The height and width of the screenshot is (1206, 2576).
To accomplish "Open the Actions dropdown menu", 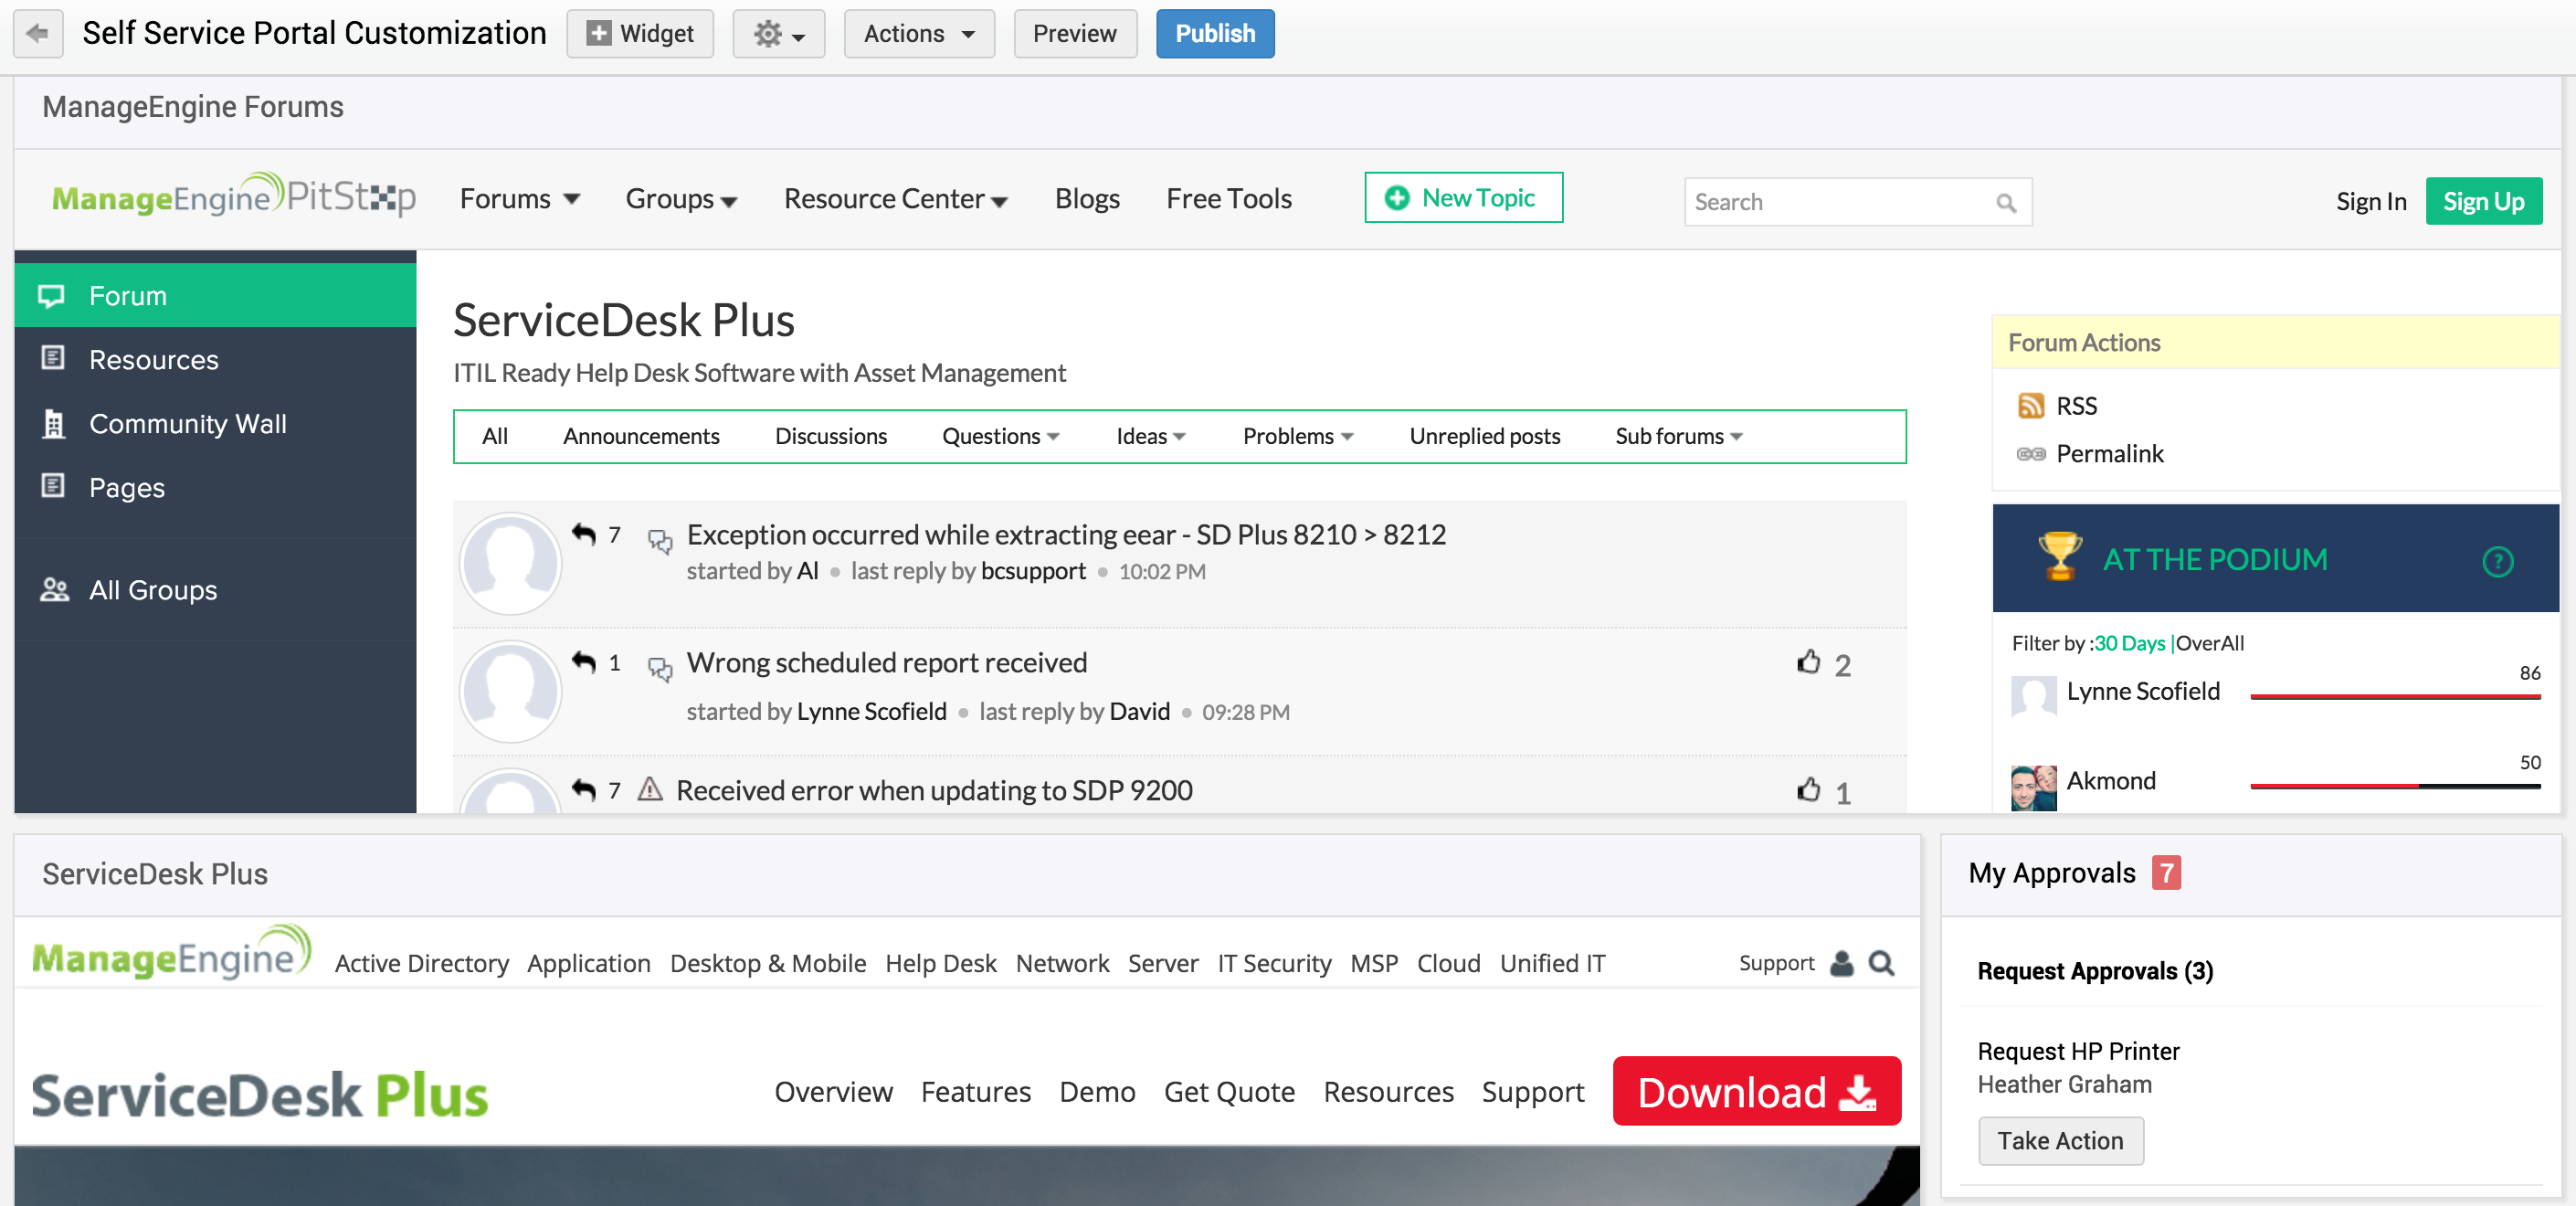I will point(919,34).
